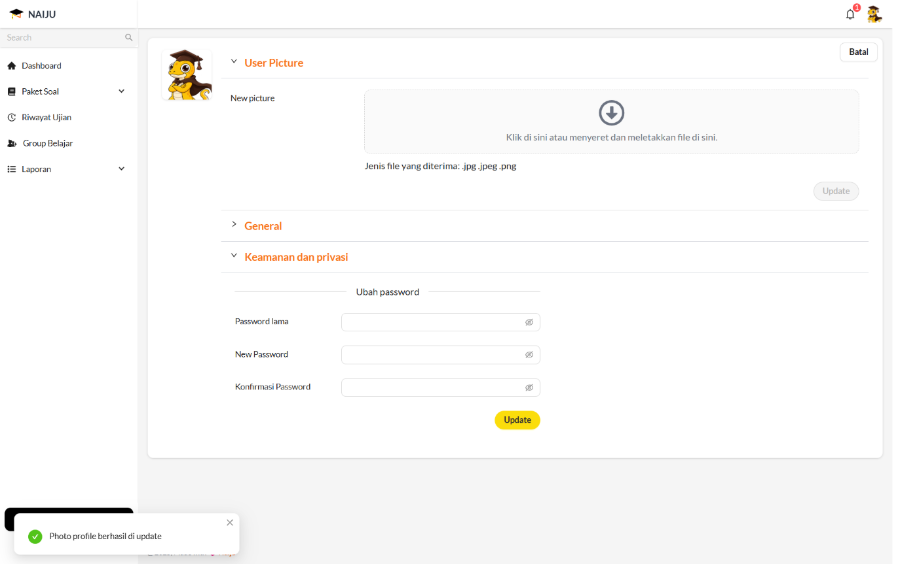Screen dimensions: 900x564
Task: Click the Keamanan dan privasi heading
Action: point(296,257)
